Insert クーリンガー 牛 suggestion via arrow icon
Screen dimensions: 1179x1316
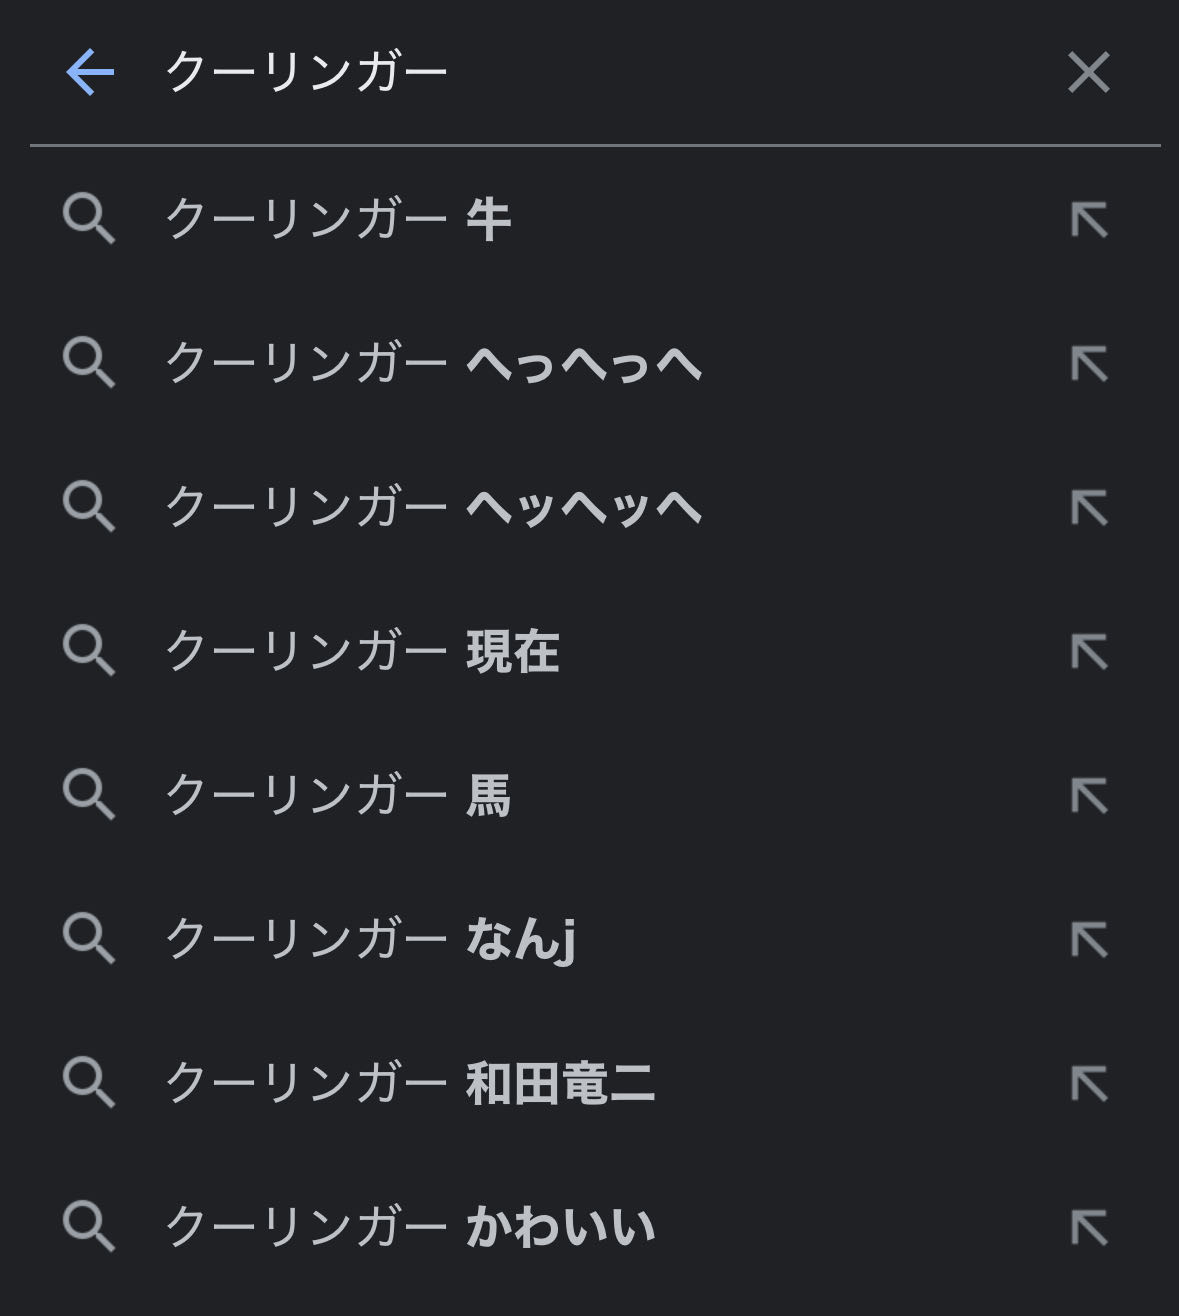point(1089,220)
